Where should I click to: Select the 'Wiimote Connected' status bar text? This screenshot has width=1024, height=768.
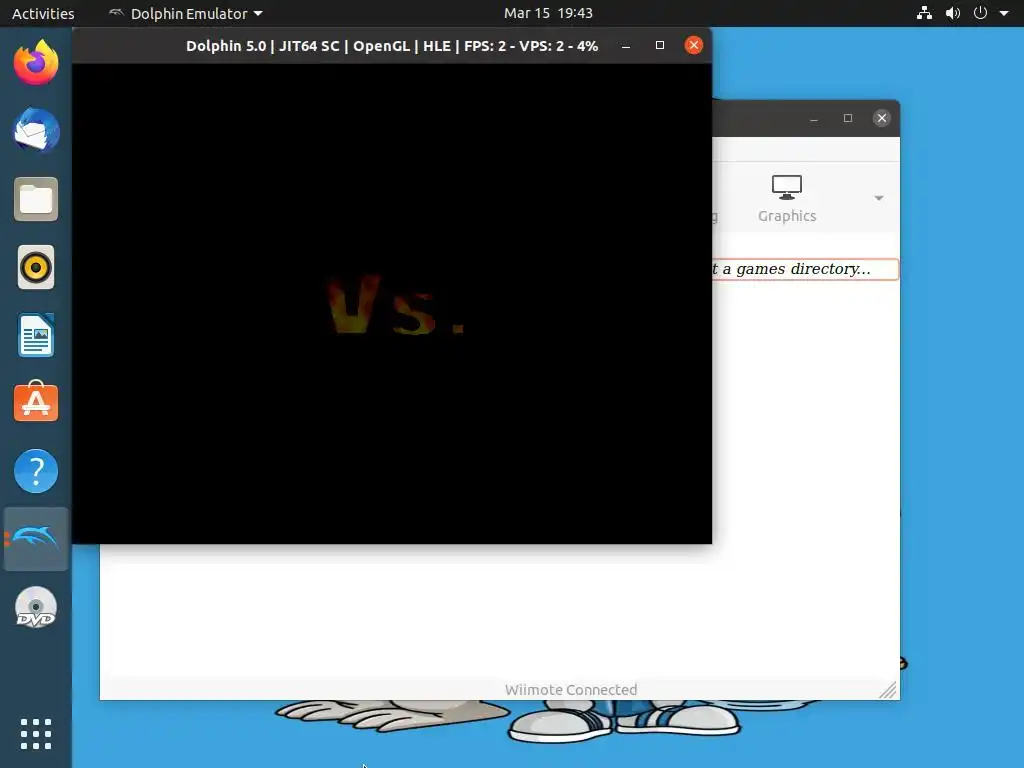click(571, 690)
